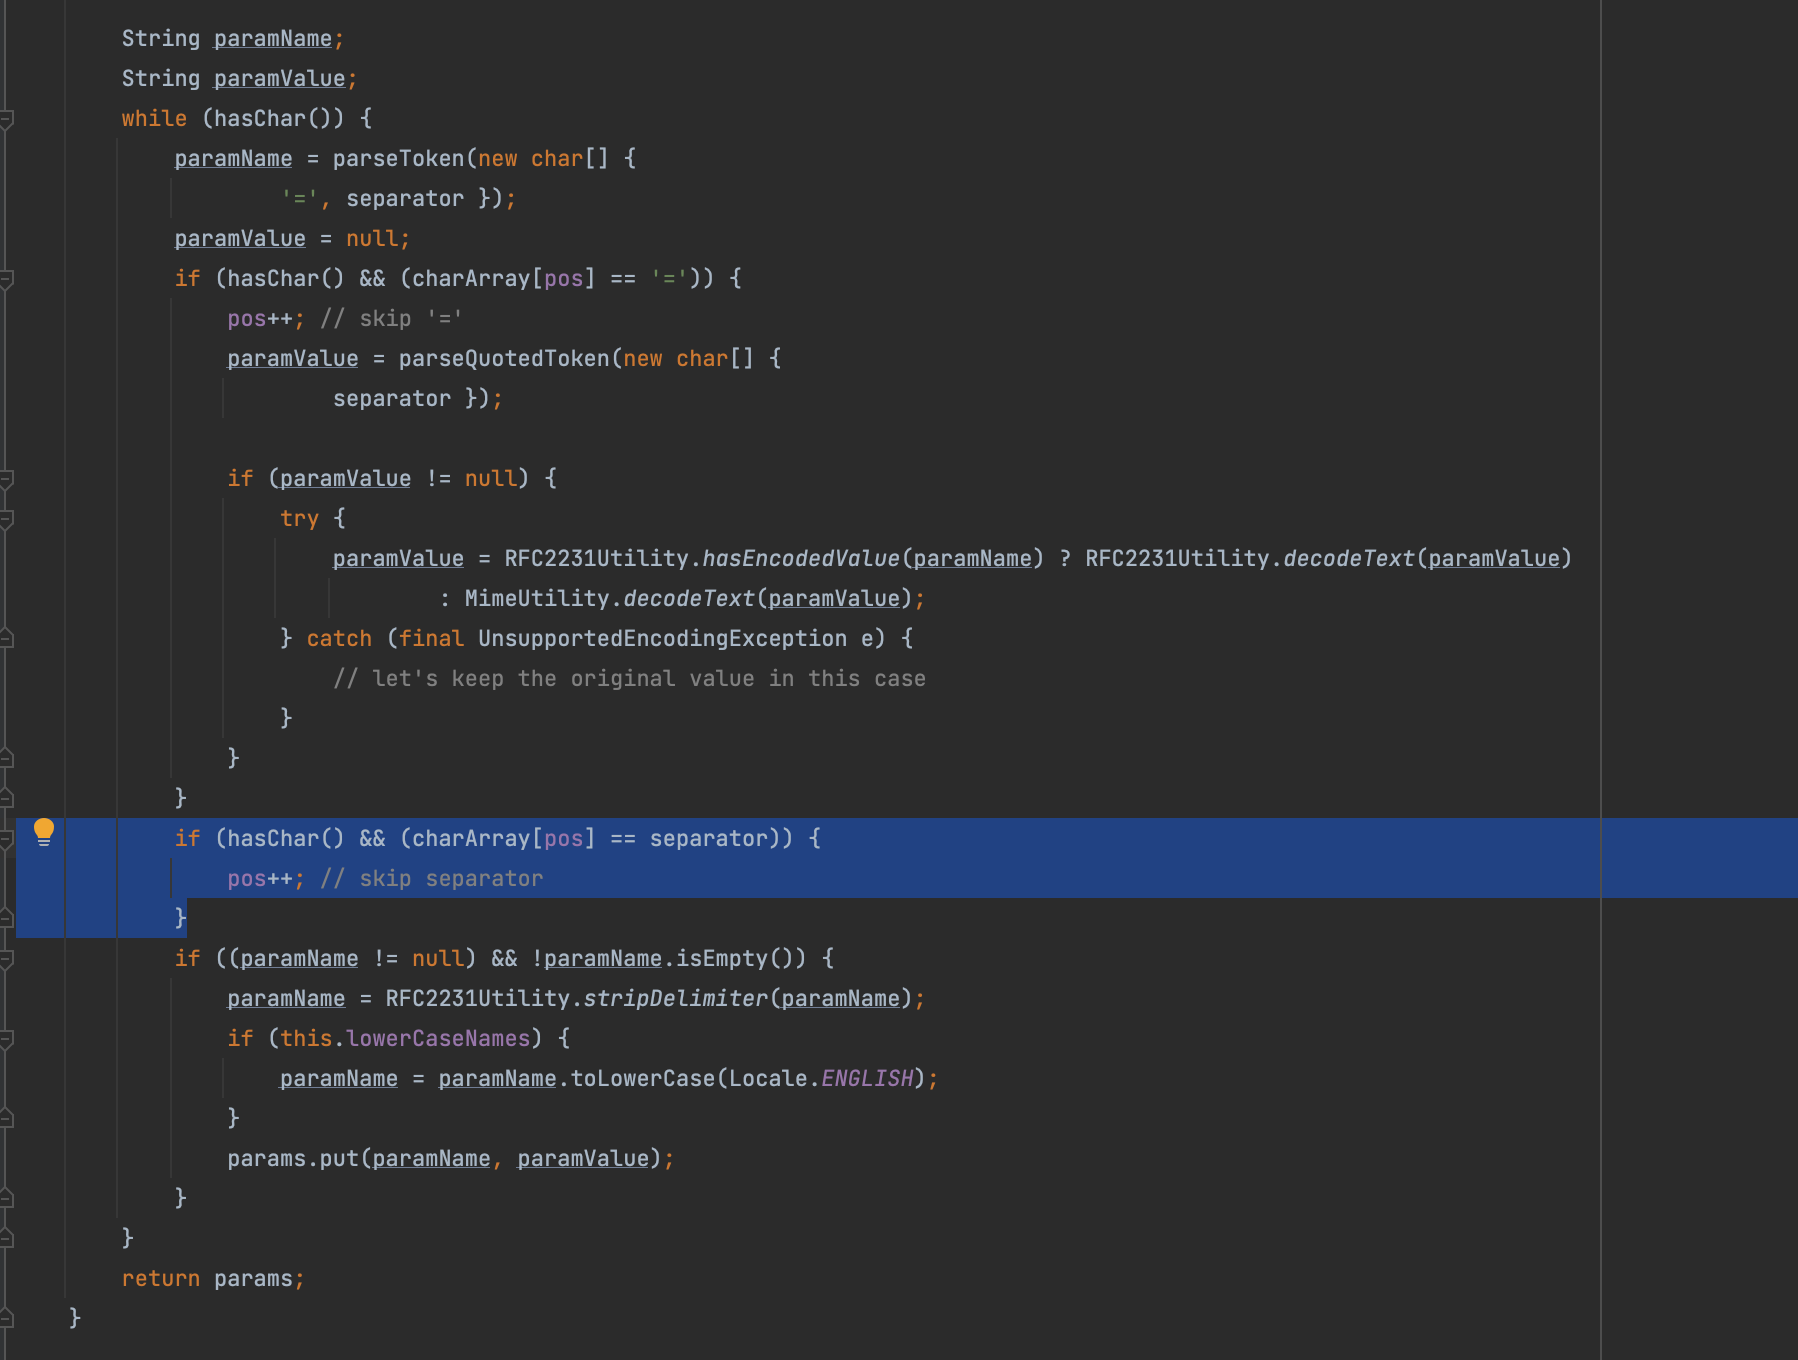Click MimeUtility.decodeText method name
Screen dimensions: 1798x1360
(688, 598)
